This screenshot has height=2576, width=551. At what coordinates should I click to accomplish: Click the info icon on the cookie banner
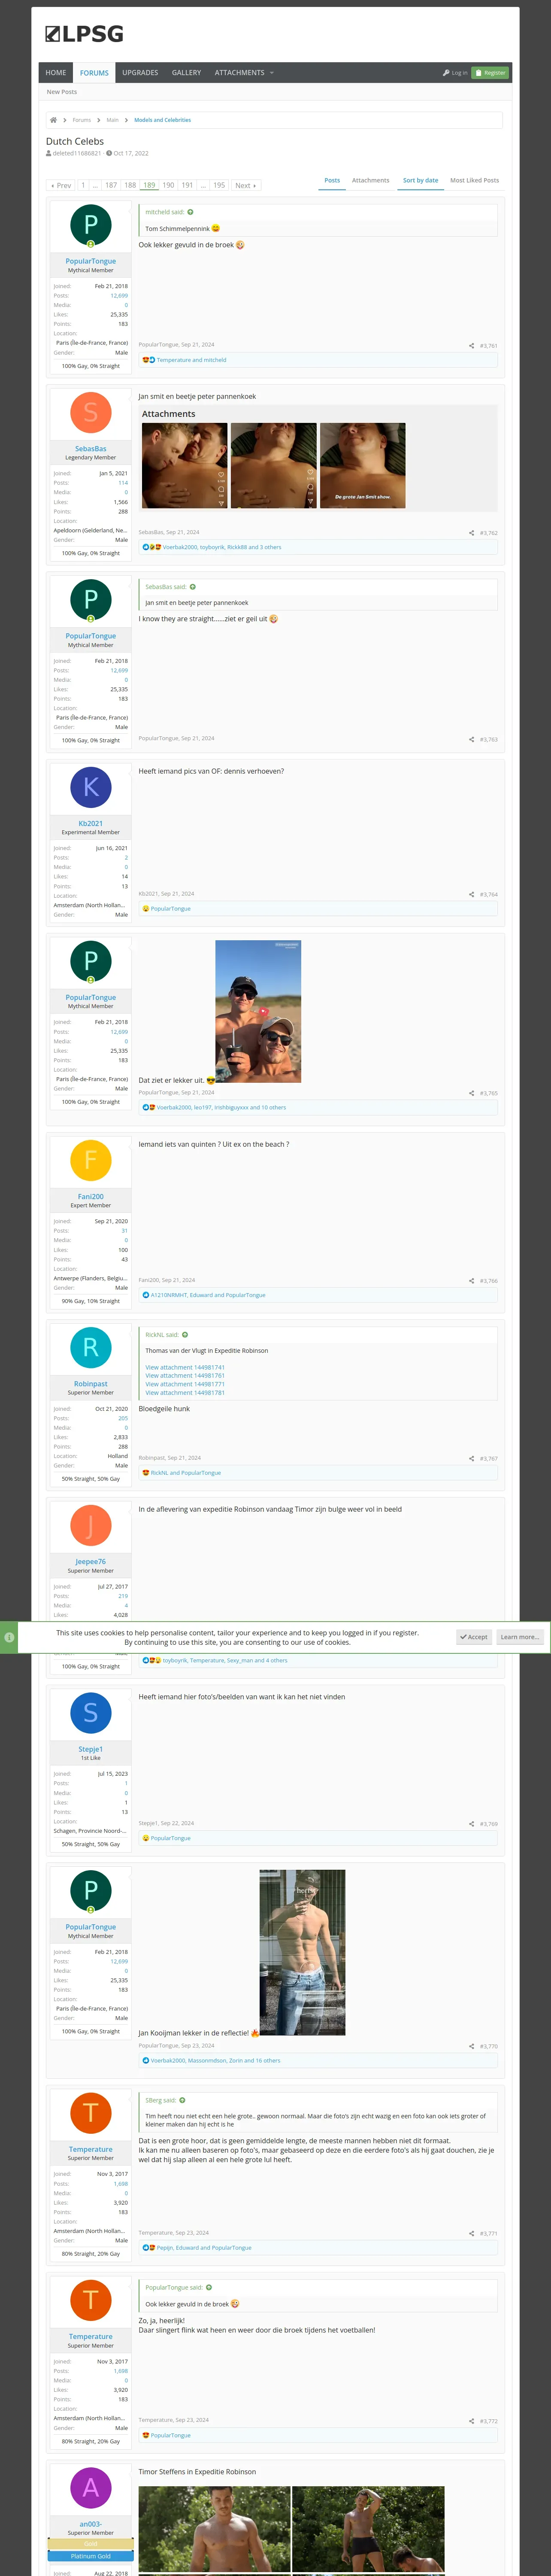[x=9, y=1637]
